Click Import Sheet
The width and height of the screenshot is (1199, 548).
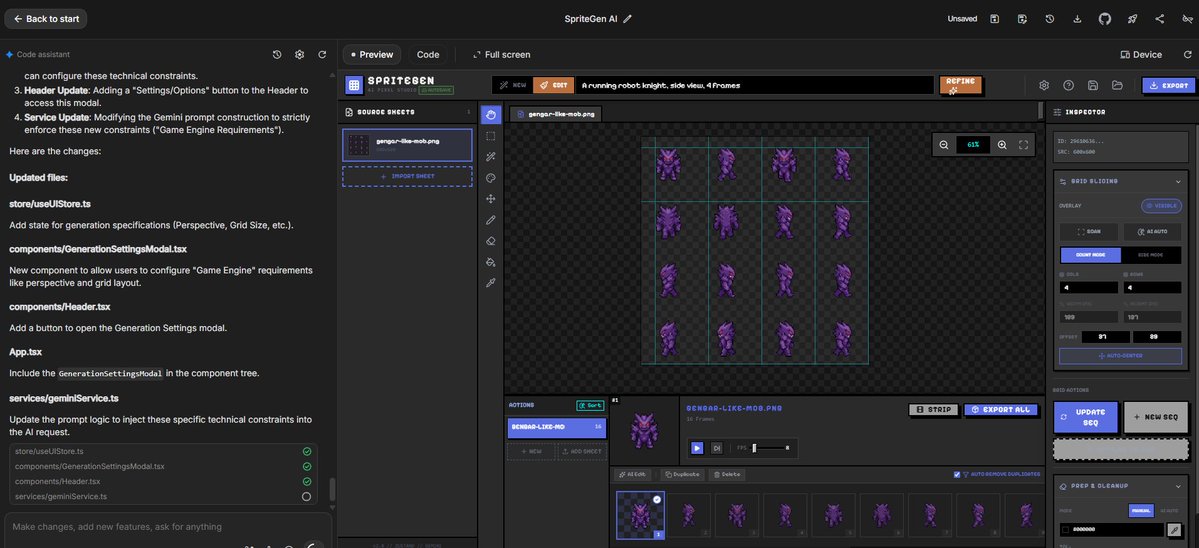click(407, 177)
